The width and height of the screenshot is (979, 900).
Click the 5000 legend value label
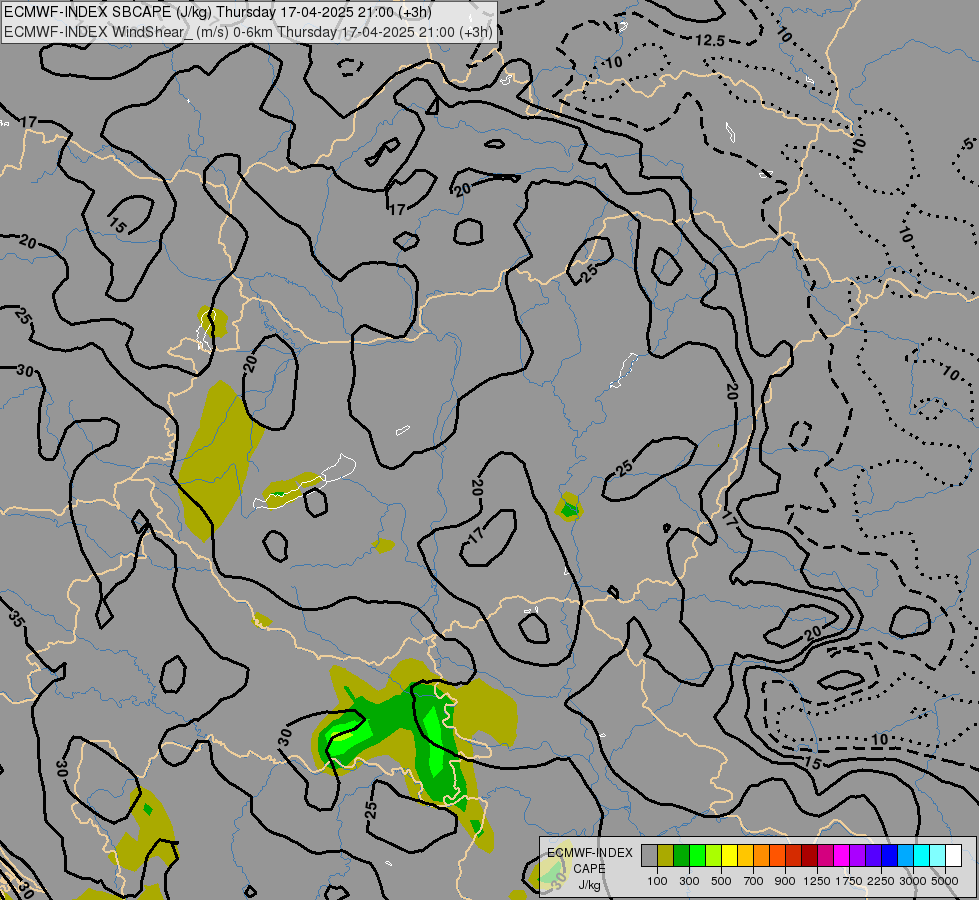945,881
